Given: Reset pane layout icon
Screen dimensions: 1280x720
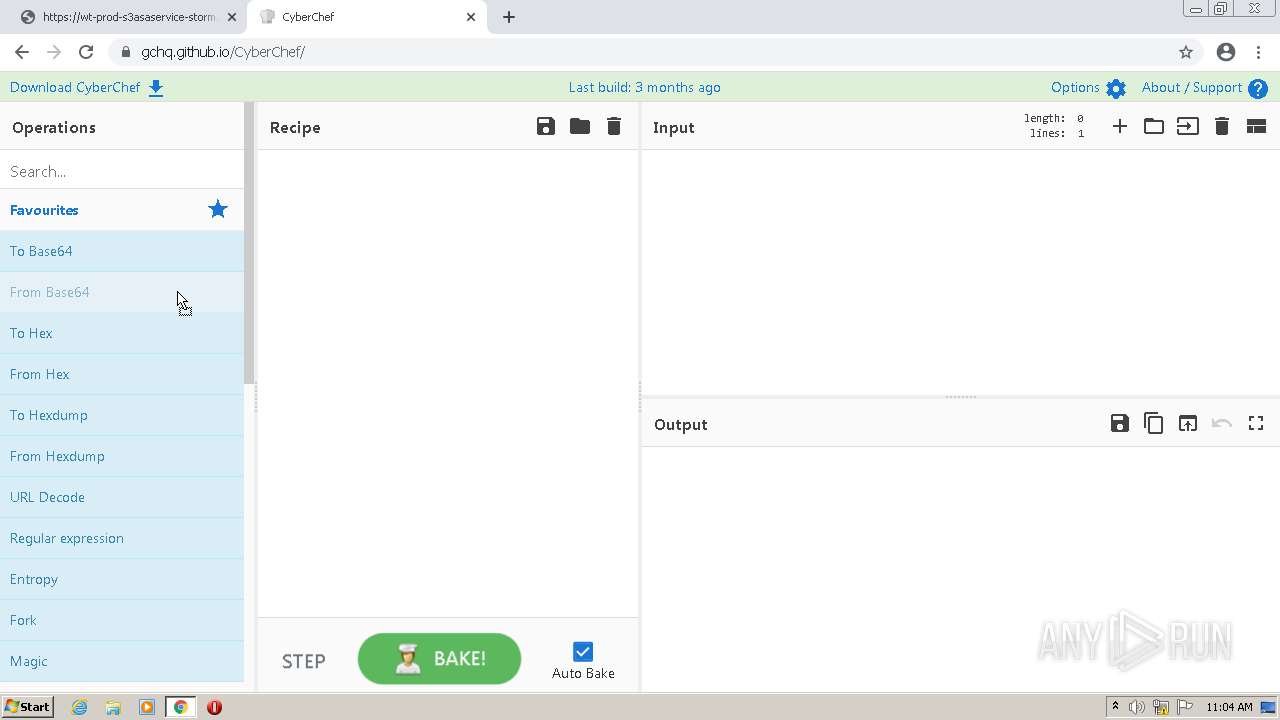Looking at the screenshot, I should pos(1256,126).
